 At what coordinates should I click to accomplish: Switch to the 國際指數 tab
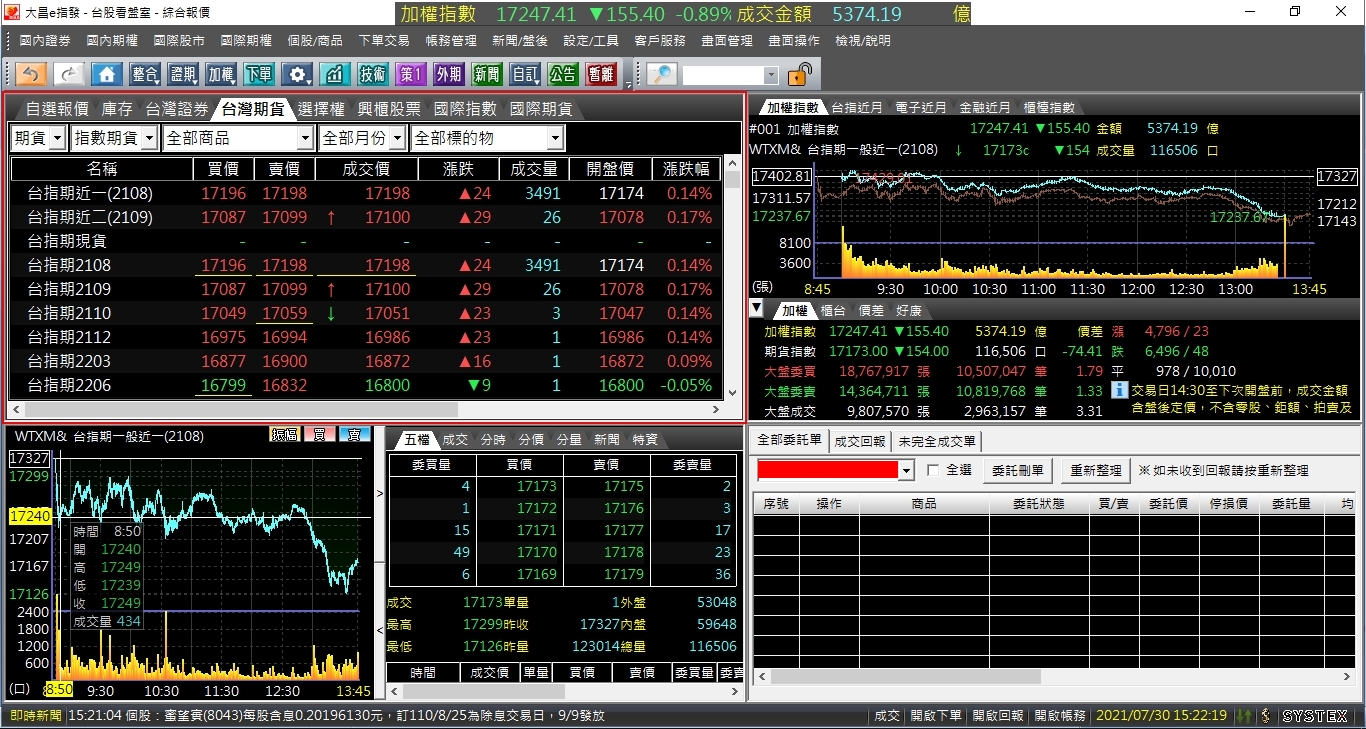click(x=466, y=109)
